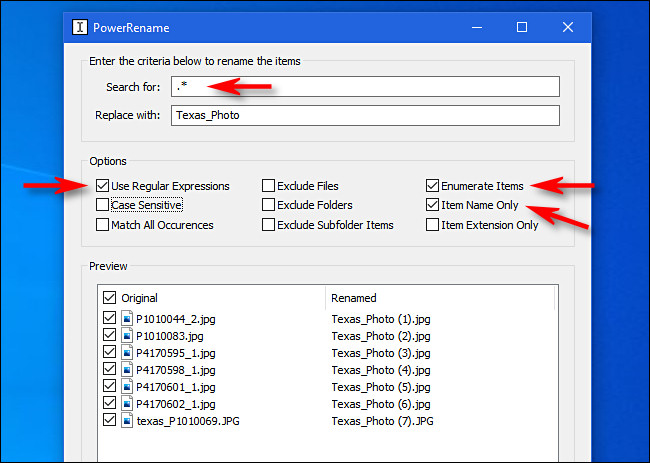The width and height of the screenshot is (650, 463).
Task: Check the Exclude Files option
Action: 269,186
